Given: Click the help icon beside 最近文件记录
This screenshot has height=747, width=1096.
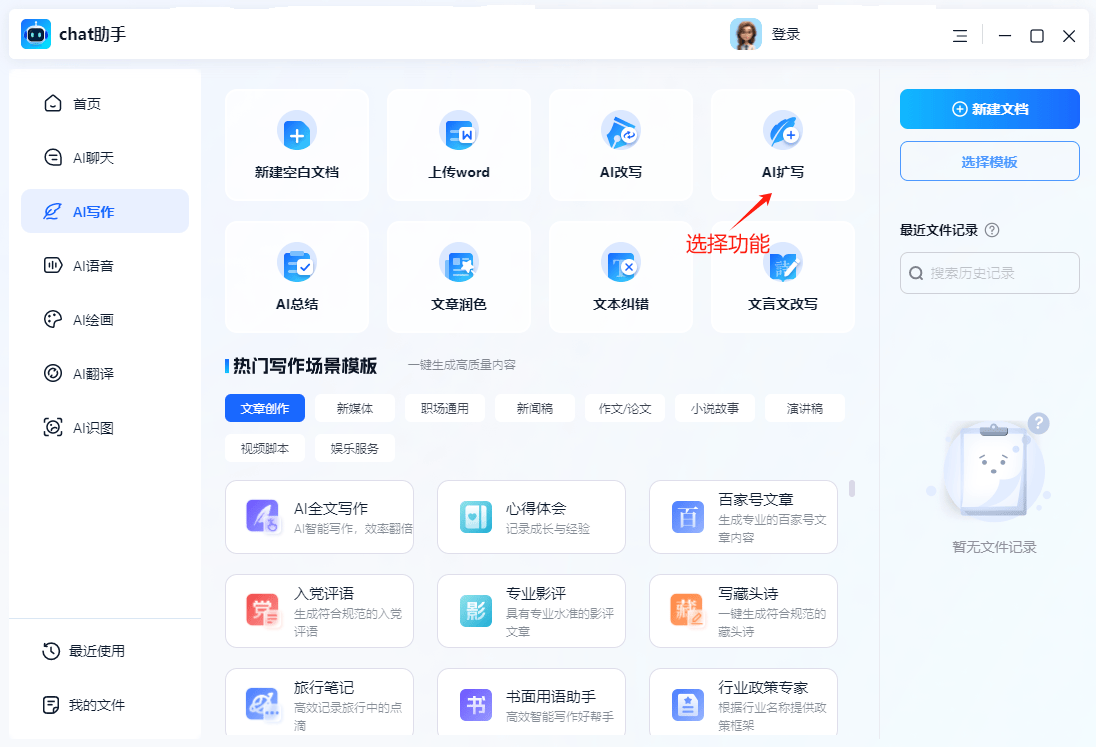Looking at the screenshot, I should coord(992,230).
